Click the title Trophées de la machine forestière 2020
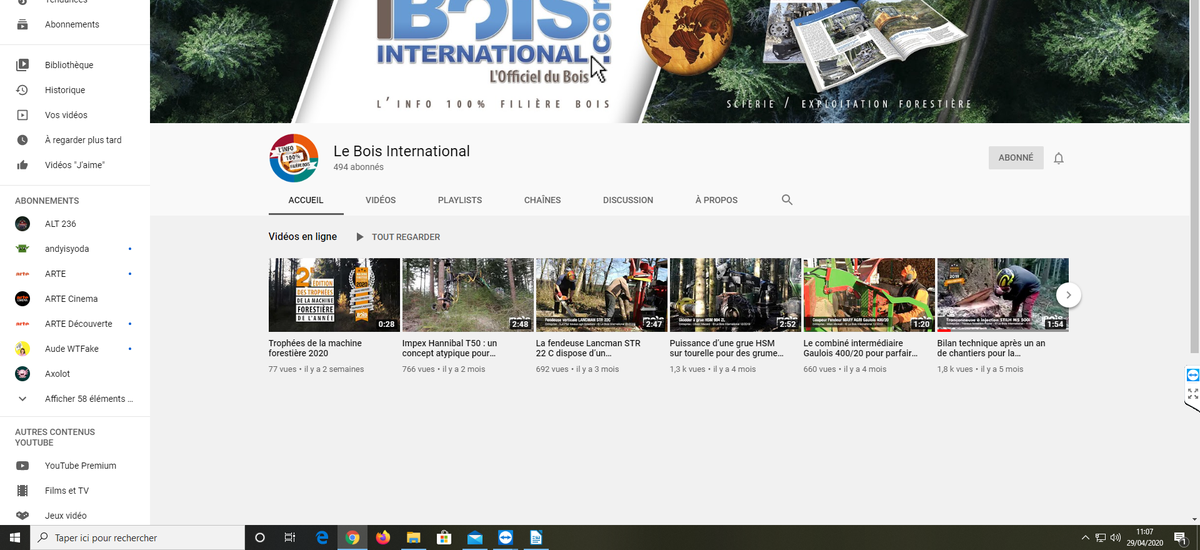 tap(316, 348)
